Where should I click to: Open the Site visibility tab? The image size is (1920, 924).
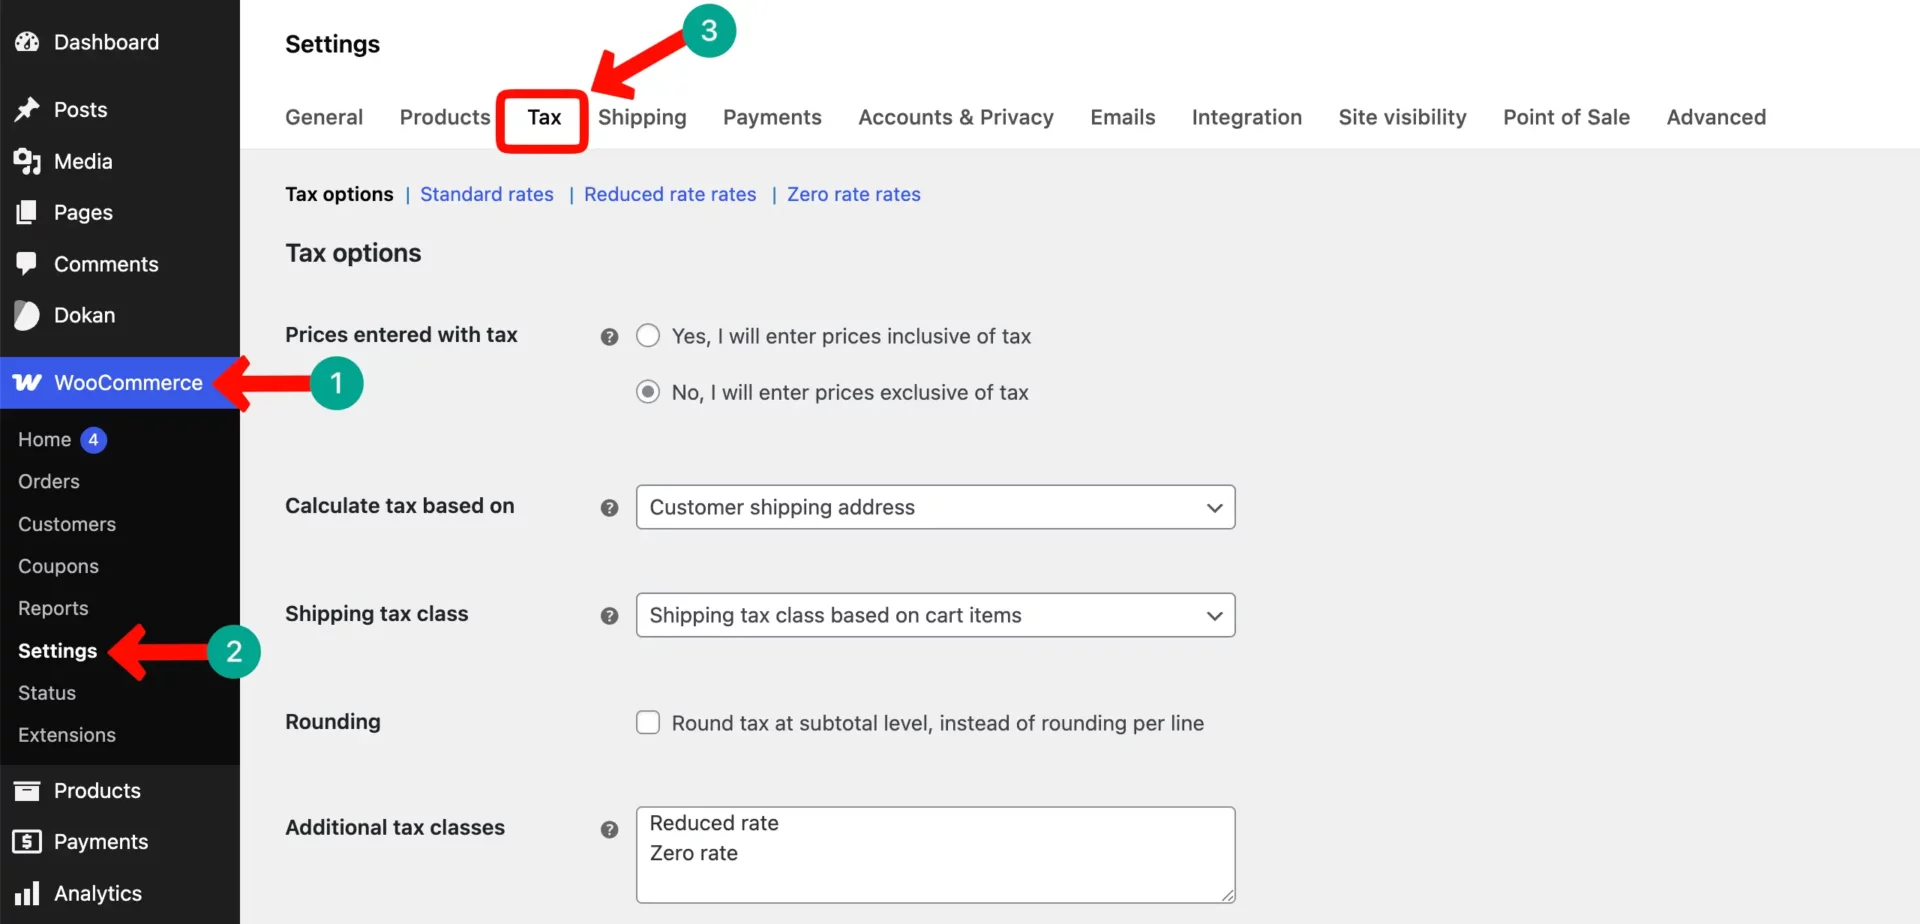(x=1403, y=117)
